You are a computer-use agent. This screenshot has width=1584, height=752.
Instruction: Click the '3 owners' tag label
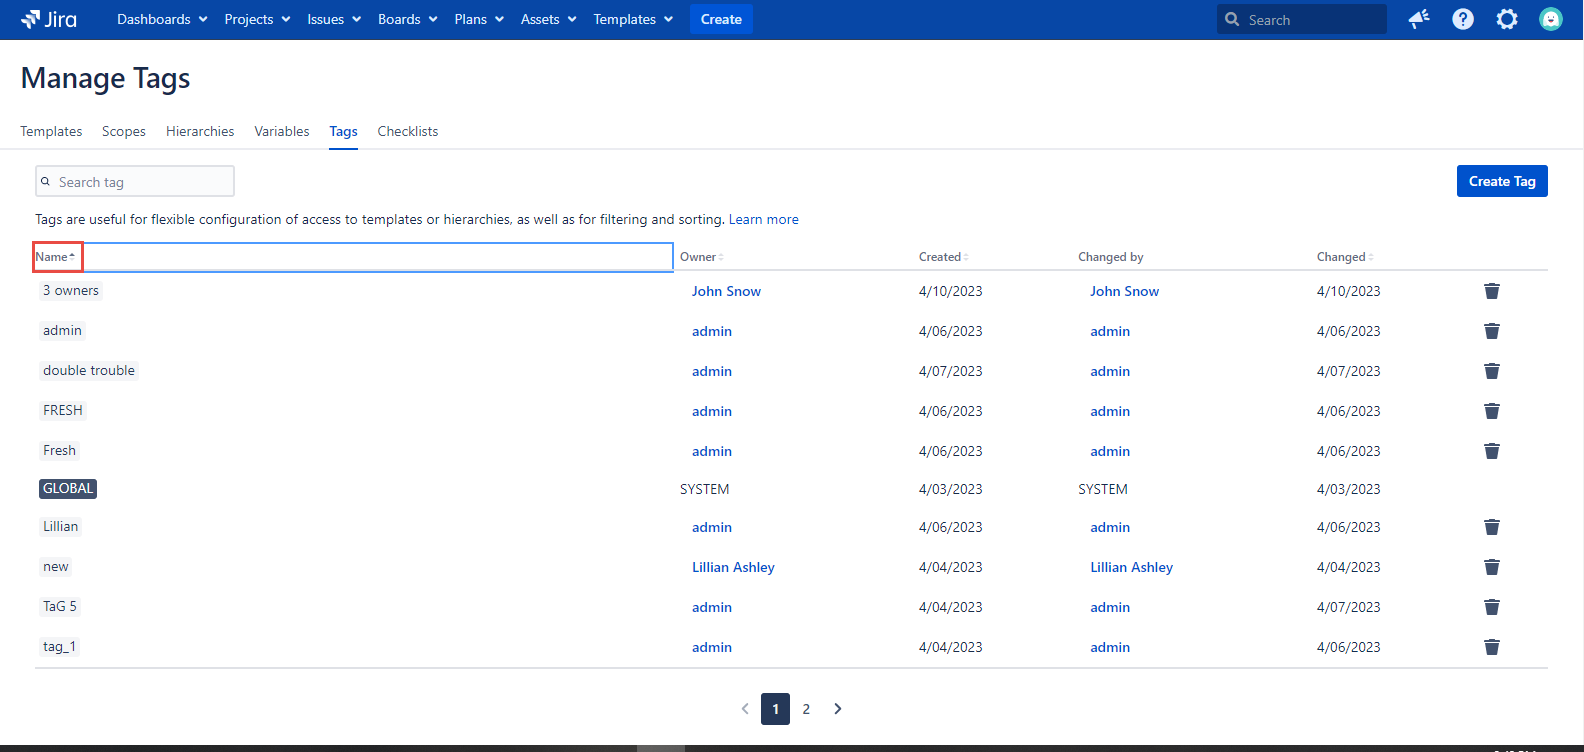[71, 290]
